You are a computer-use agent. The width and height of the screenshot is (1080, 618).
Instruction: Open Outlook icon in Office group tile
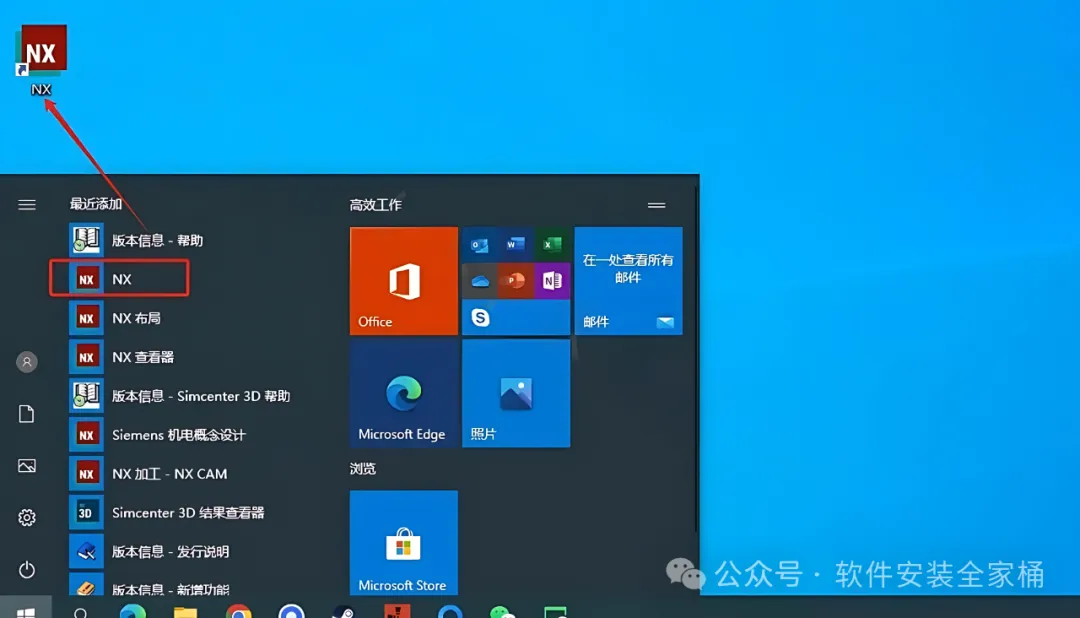tap(479, 245)
